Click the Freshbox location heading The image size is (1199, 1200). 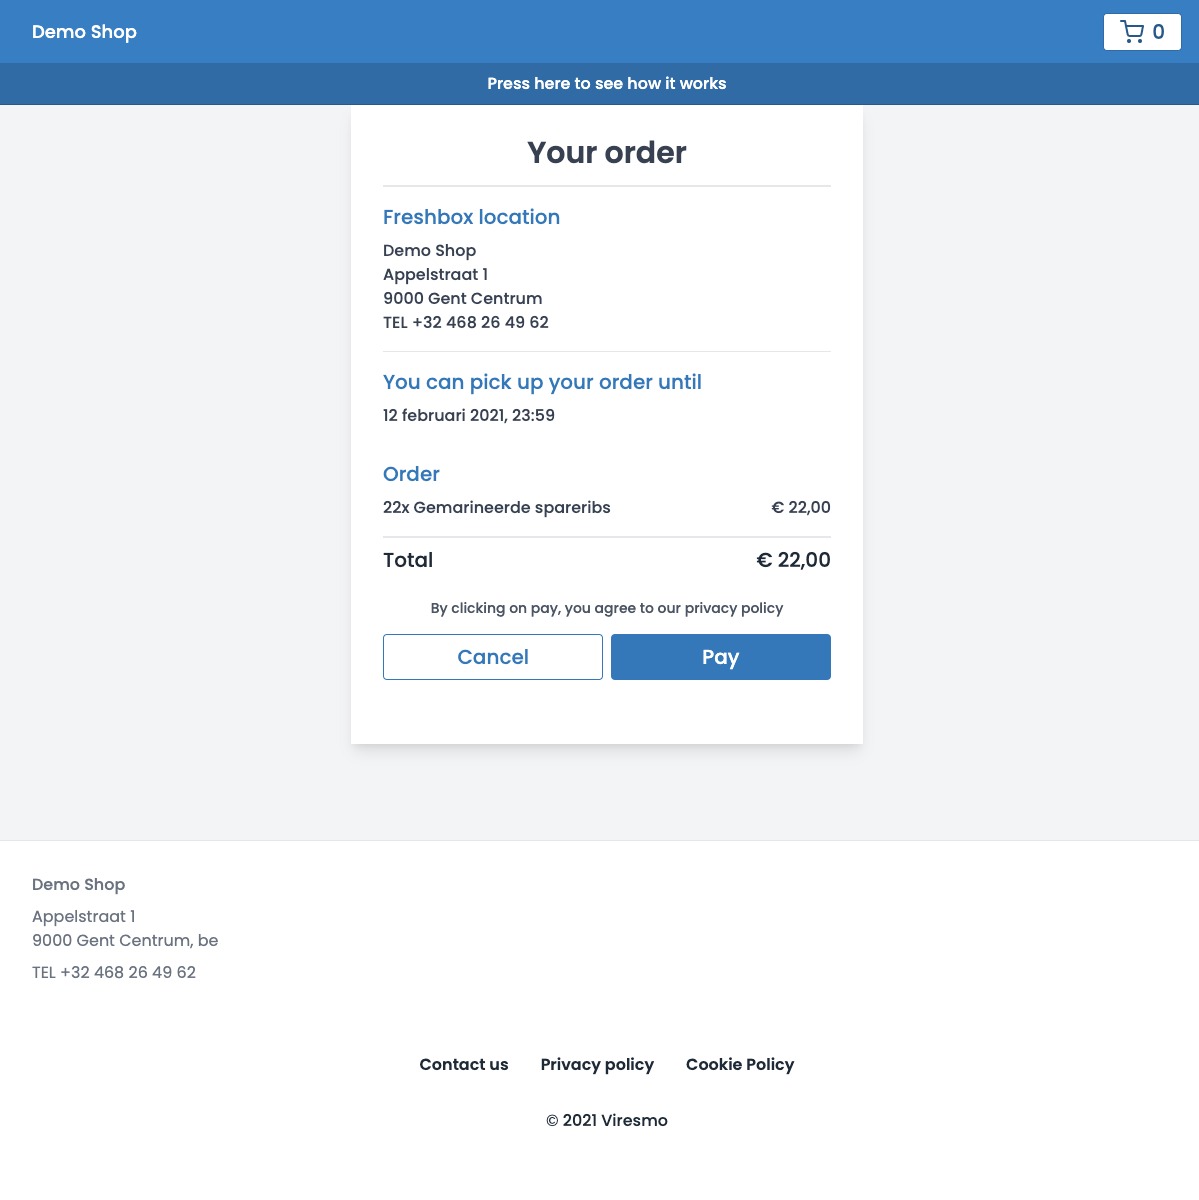tap(471, 217)
